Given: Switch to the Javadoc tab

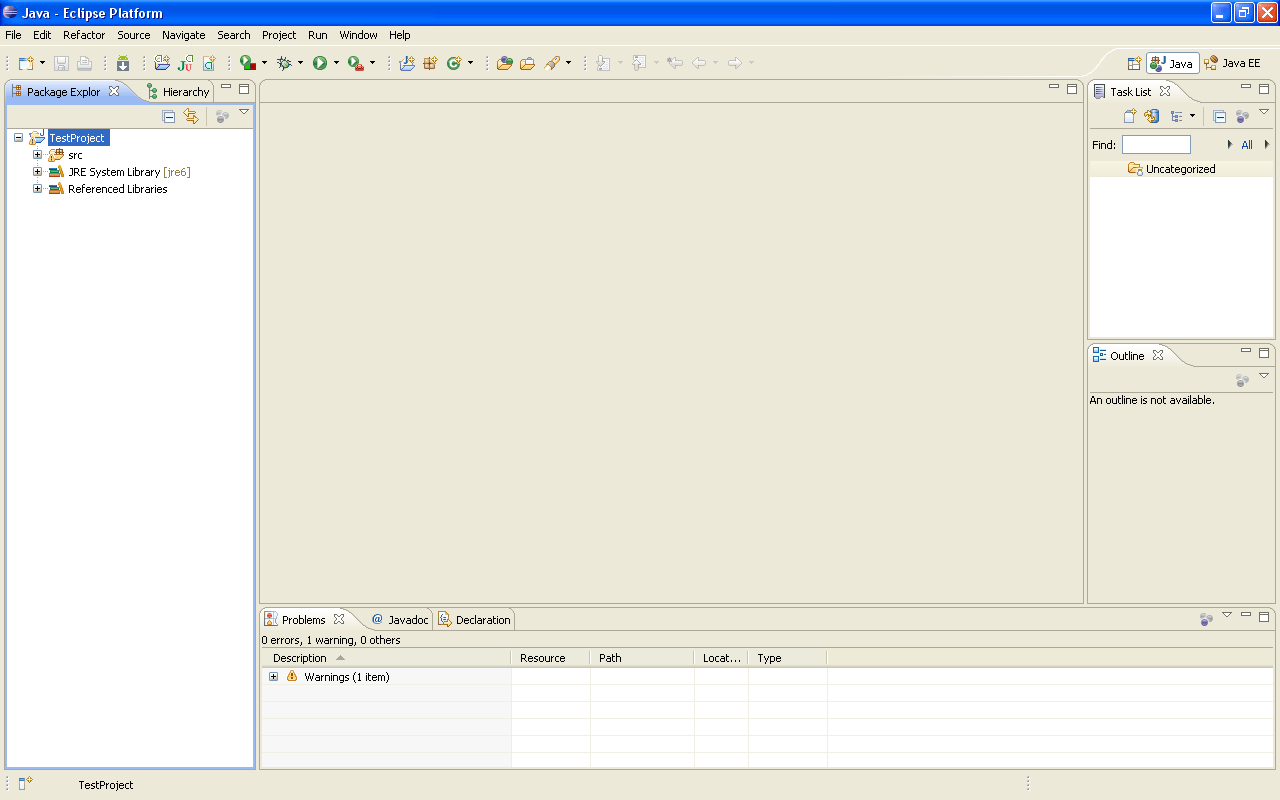Looking at the screenshot, I should [400, 620].
